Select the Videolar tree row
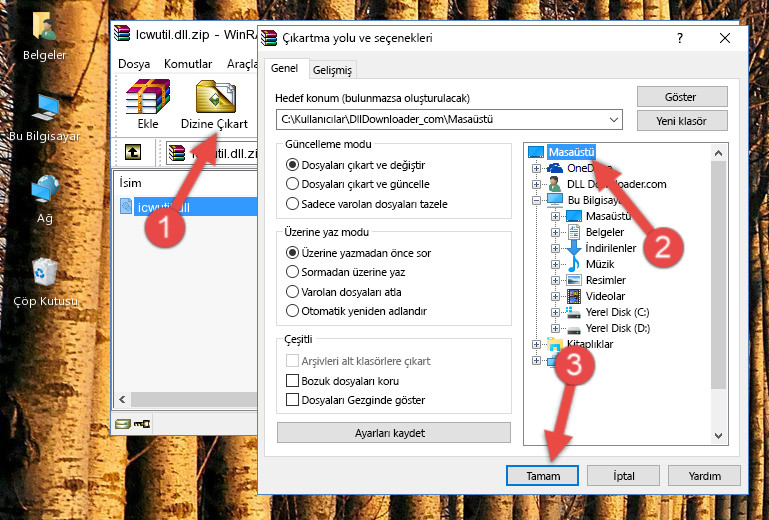 [606, 296]
